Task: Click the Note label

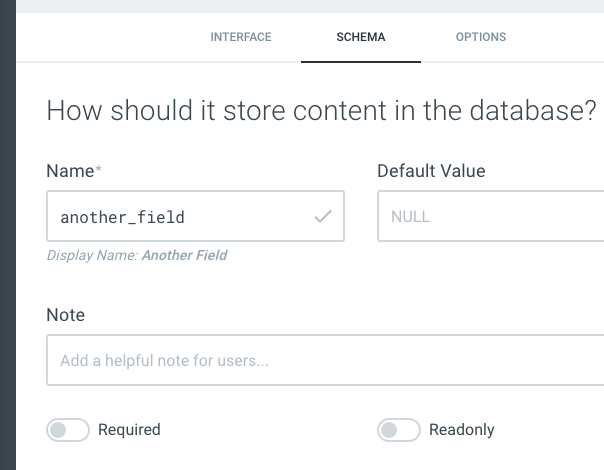Action: click(x=66, y=315)
